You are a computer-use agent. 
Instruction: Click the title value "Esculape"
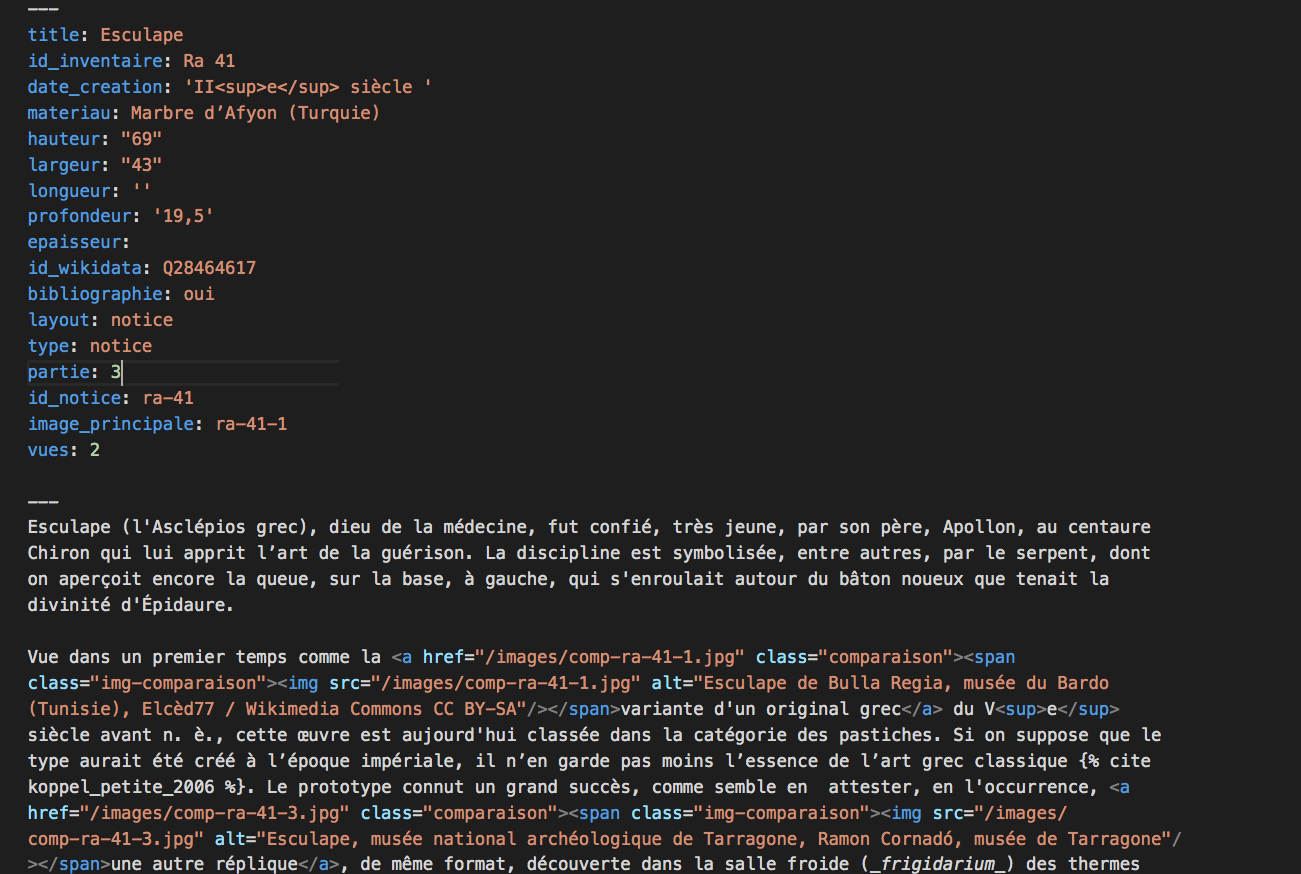click(x=141, y=35)
